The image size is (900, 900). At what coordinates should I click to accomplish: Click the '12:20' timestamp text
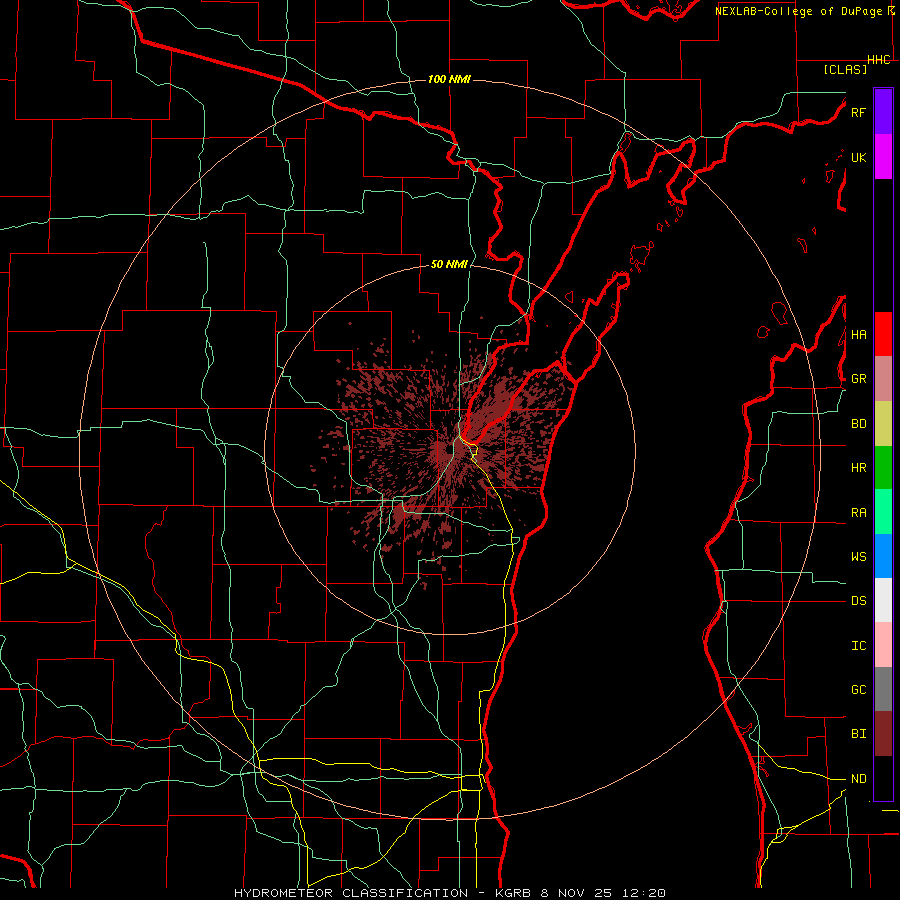643,893
